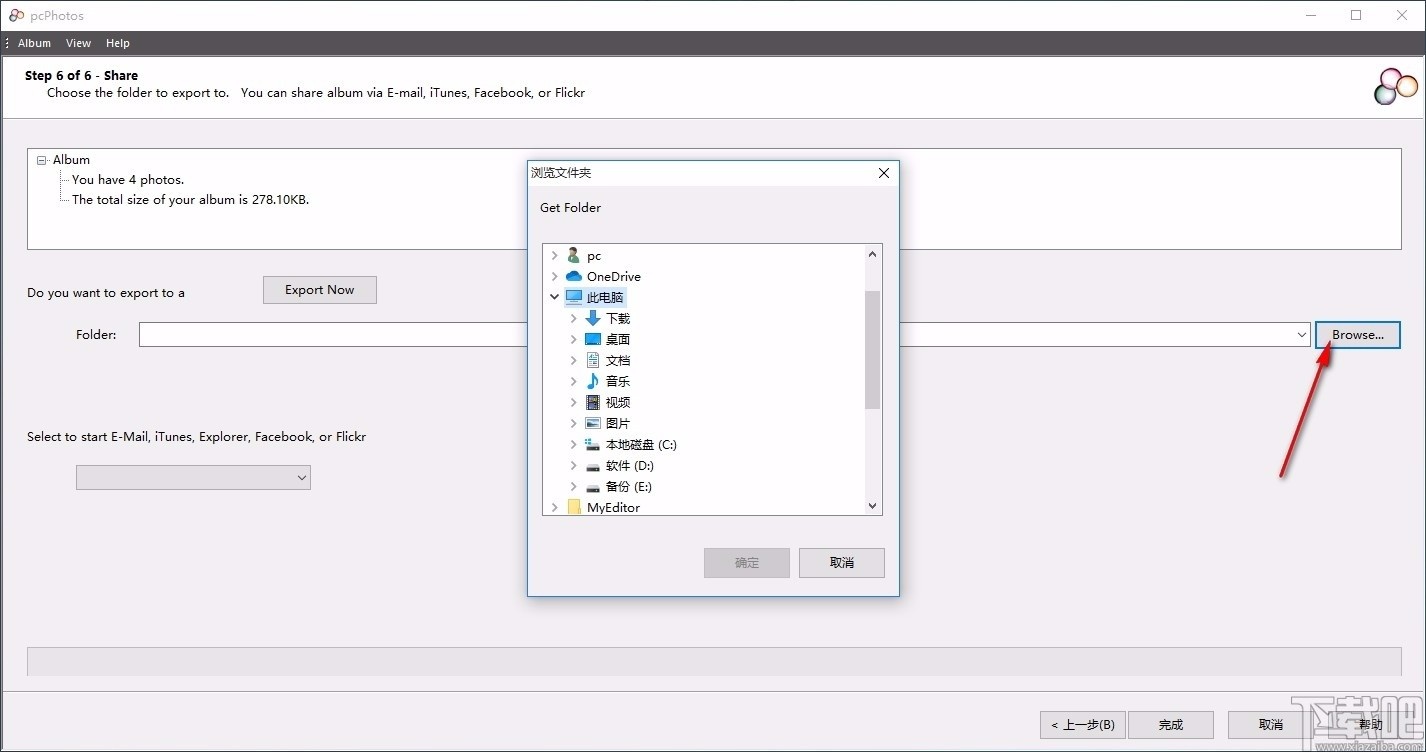
Task: Click the Export Now button
Action: click(320, 290)
